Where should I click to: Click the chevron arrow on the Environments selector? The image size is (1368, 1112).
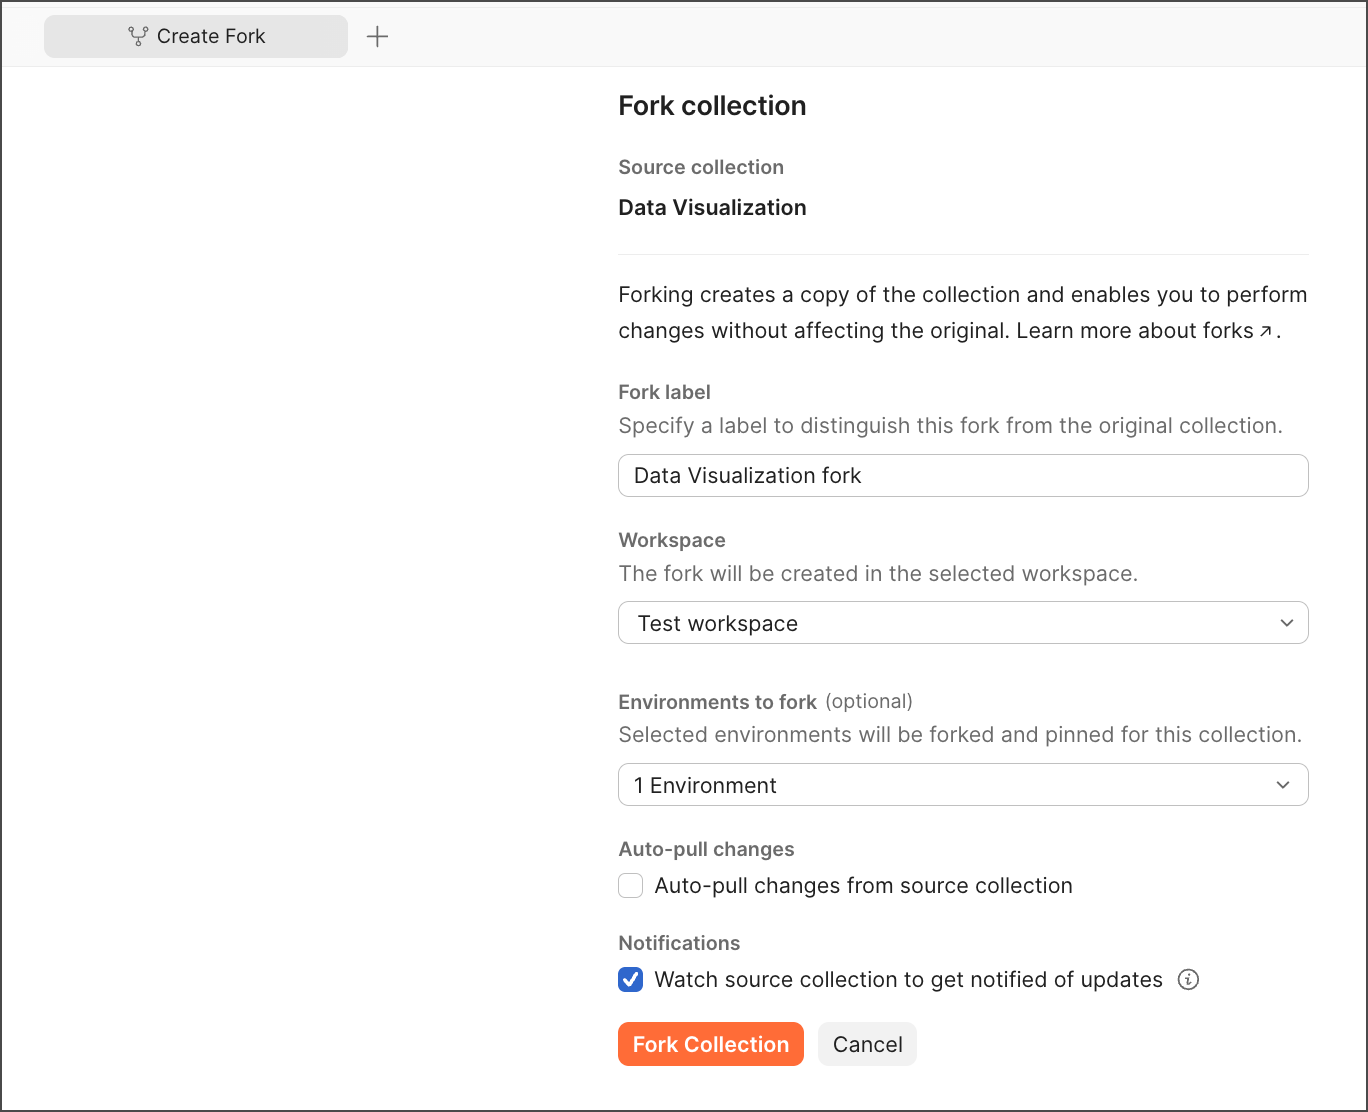pyautogui.click(x=1283, y=785)
